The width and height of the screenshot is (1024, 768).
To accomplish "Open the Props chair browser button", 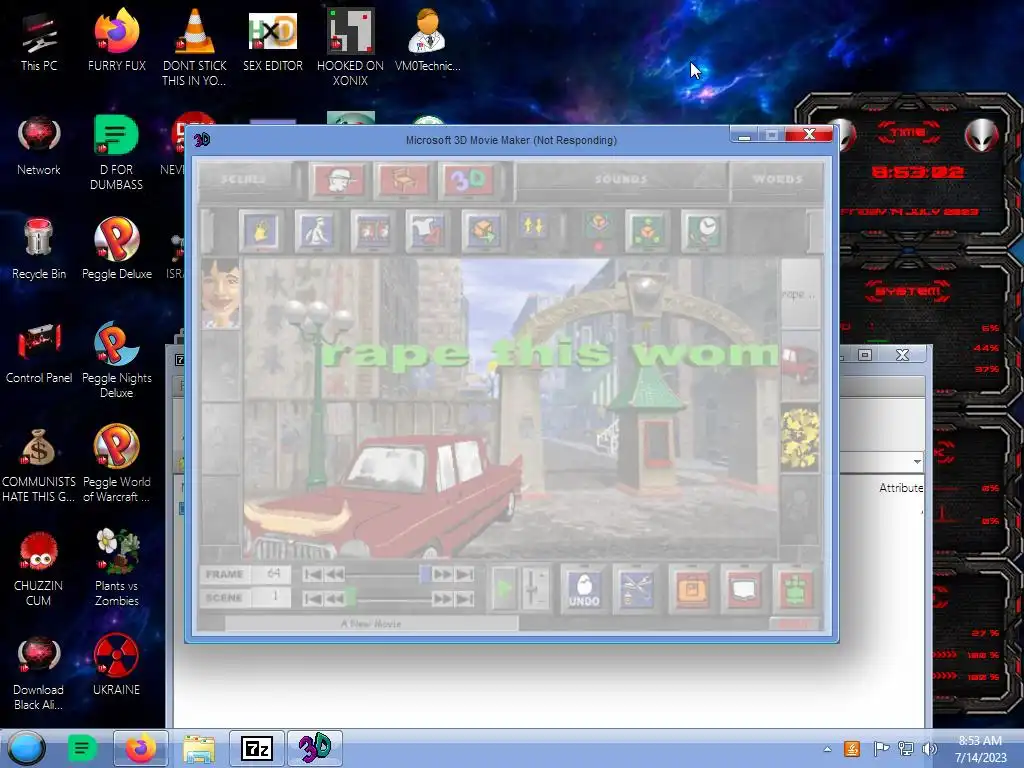I will [x=404, y=180].
